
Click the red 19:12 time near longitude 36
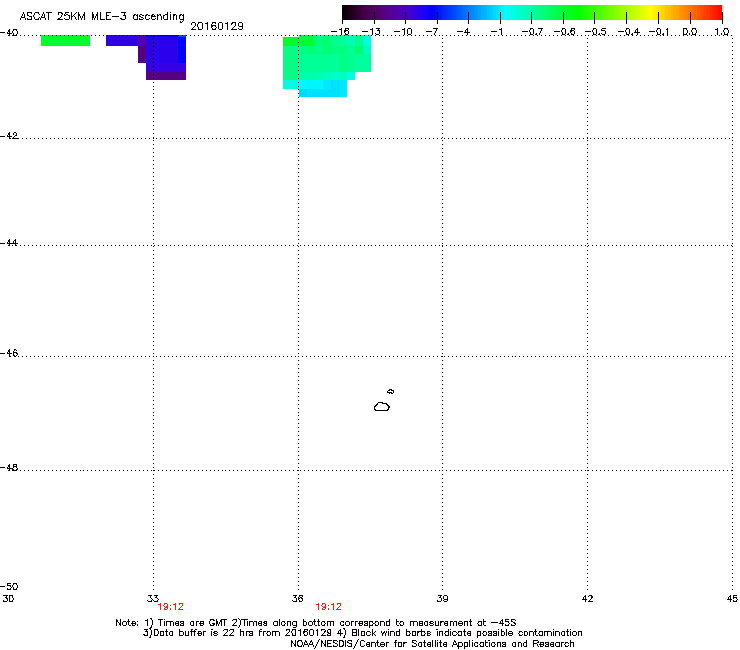[x=328, y=607]
